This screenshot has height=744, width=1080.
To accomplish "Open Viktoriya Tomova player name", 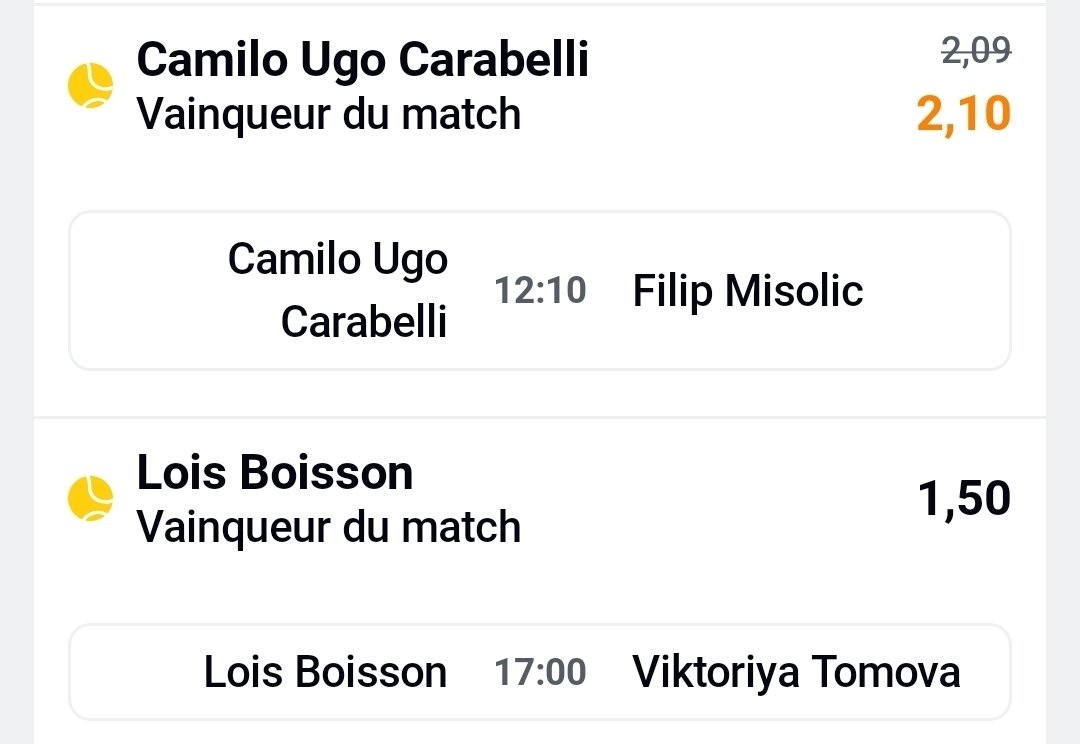I will tap(796, 672).
